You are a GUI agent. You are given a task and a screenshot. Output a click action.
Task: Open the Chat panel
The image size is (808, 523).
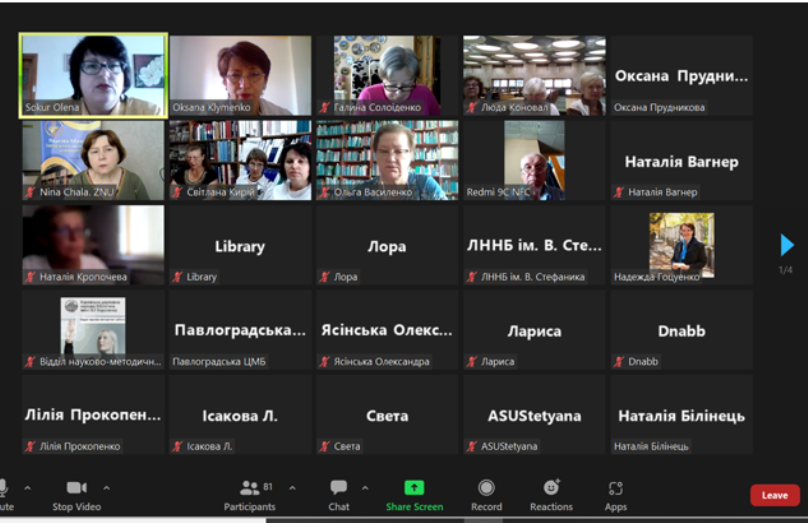(339, 487)
